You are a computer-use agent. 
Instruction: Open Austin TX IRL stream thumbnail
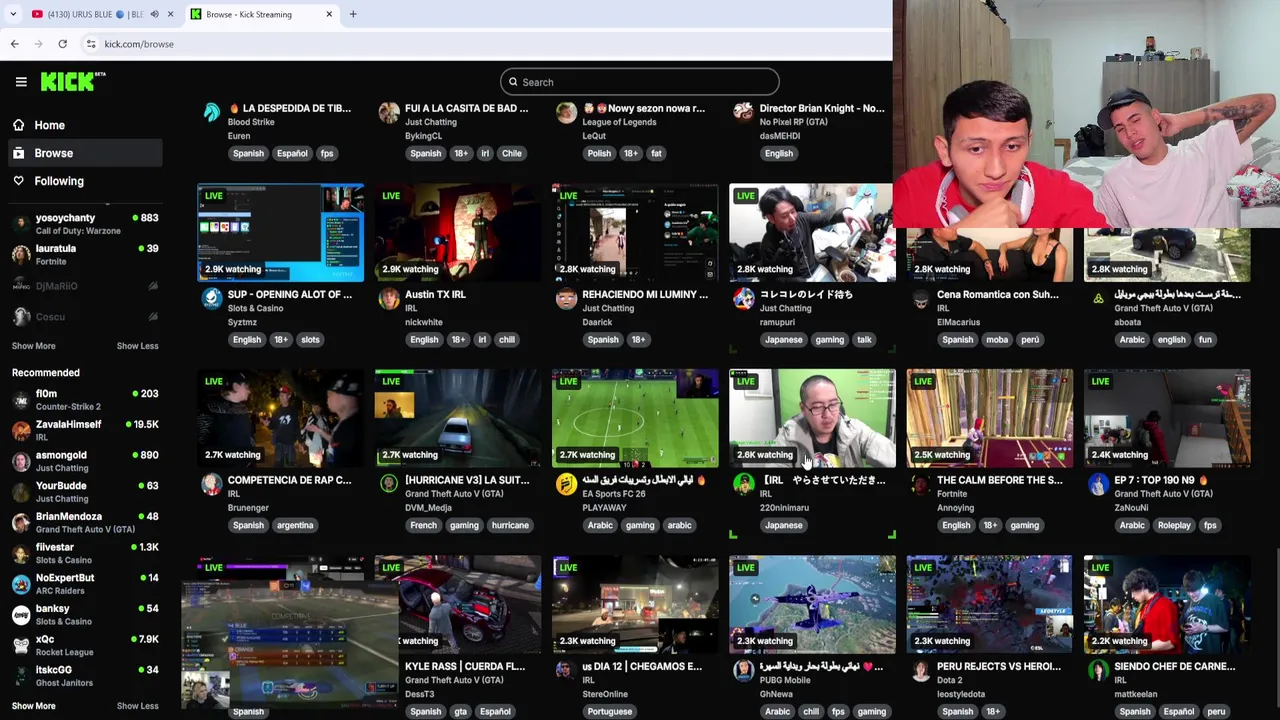click(458, 231)
